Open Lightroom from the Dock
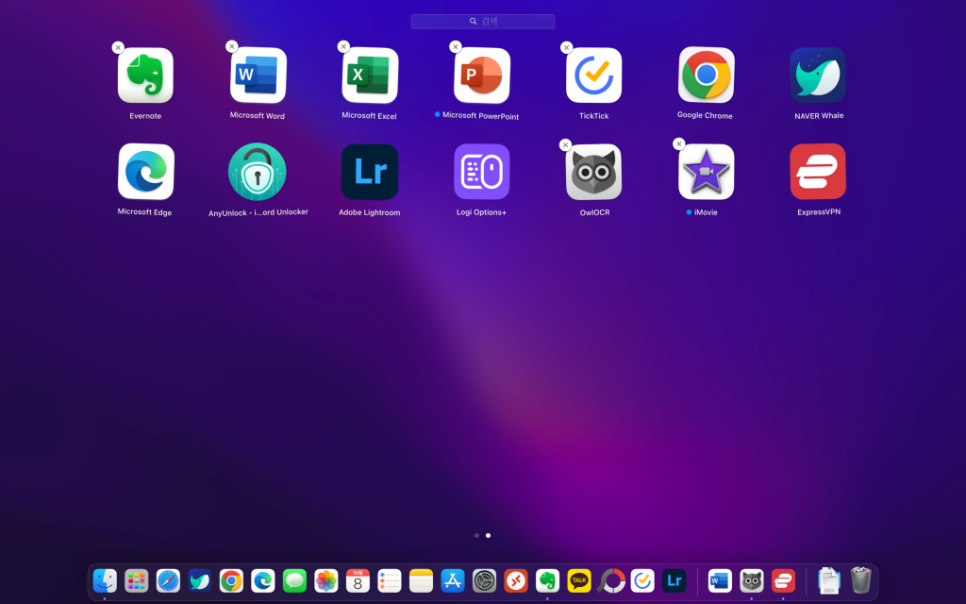The height and width of the screenshot is (604, 966). coord(674,581)
